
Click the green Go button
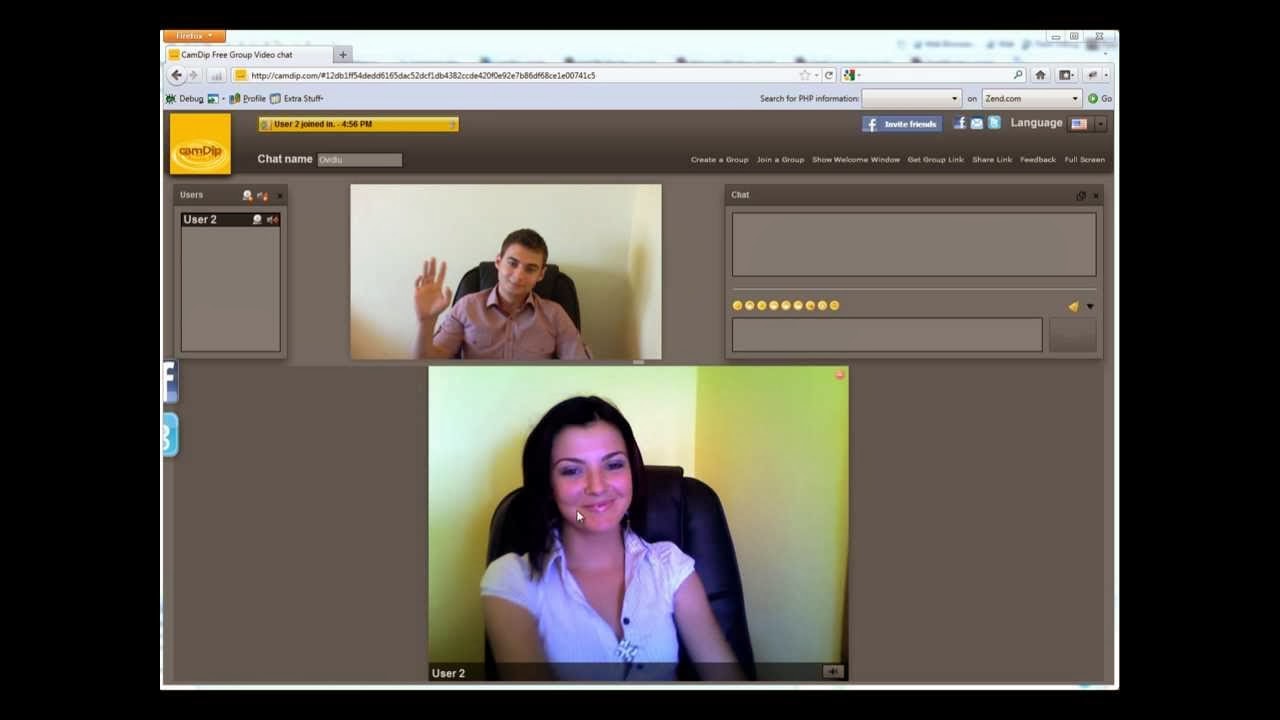coord(1100,99)
